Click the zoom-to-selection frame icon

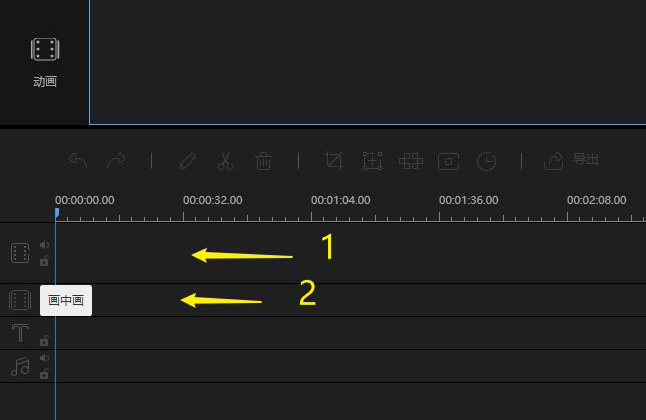point(372,160)
